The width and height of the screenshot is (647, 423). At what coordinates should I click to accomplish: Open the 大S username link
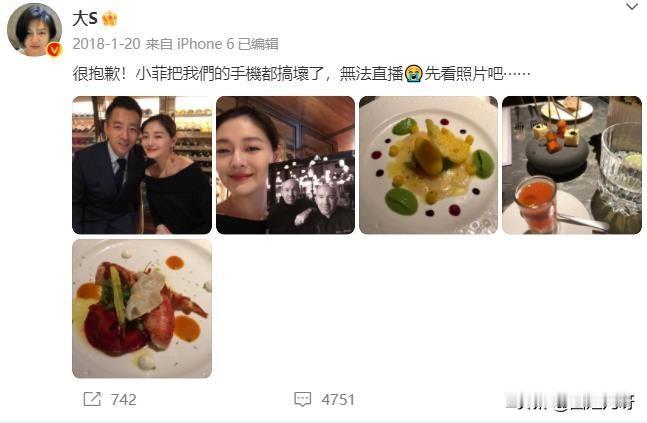click(85, 19)
